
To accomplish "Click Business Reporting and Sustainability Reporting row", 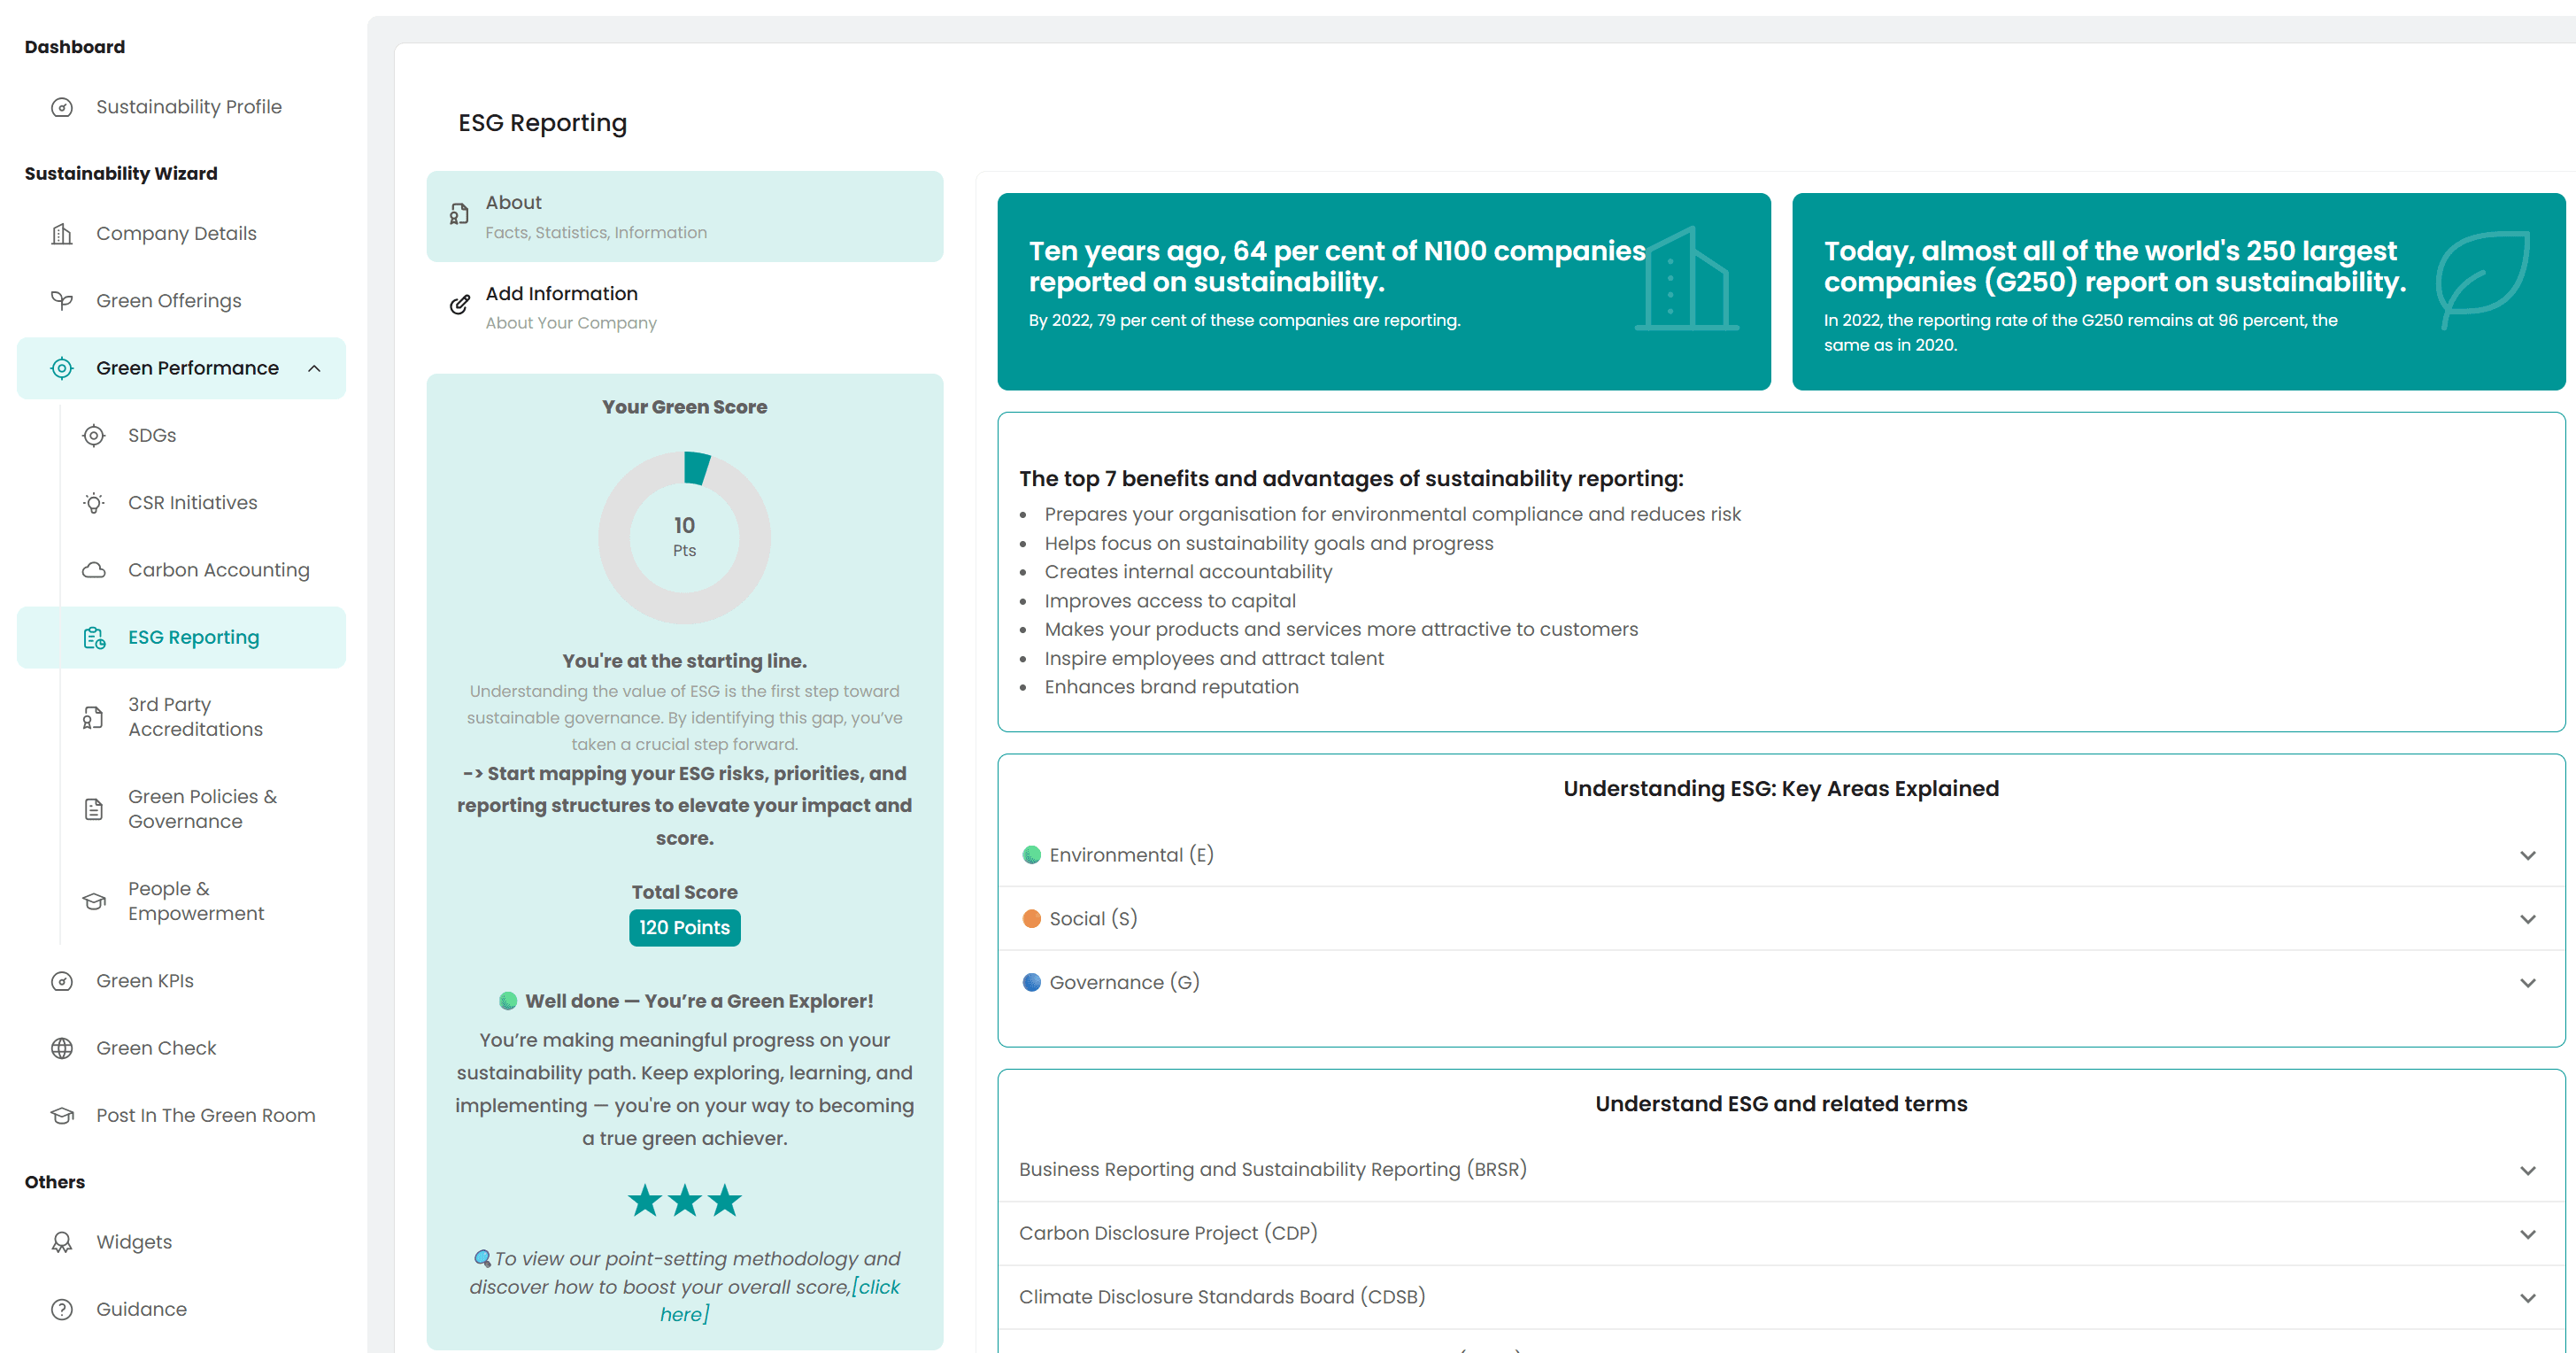I will pos(1780,1170).
